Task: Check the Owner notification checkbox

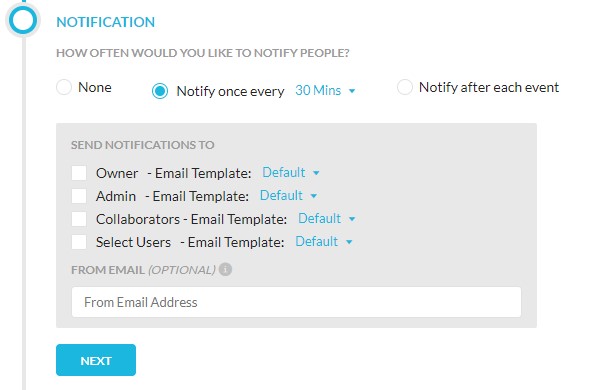Action: pos(79,173)
